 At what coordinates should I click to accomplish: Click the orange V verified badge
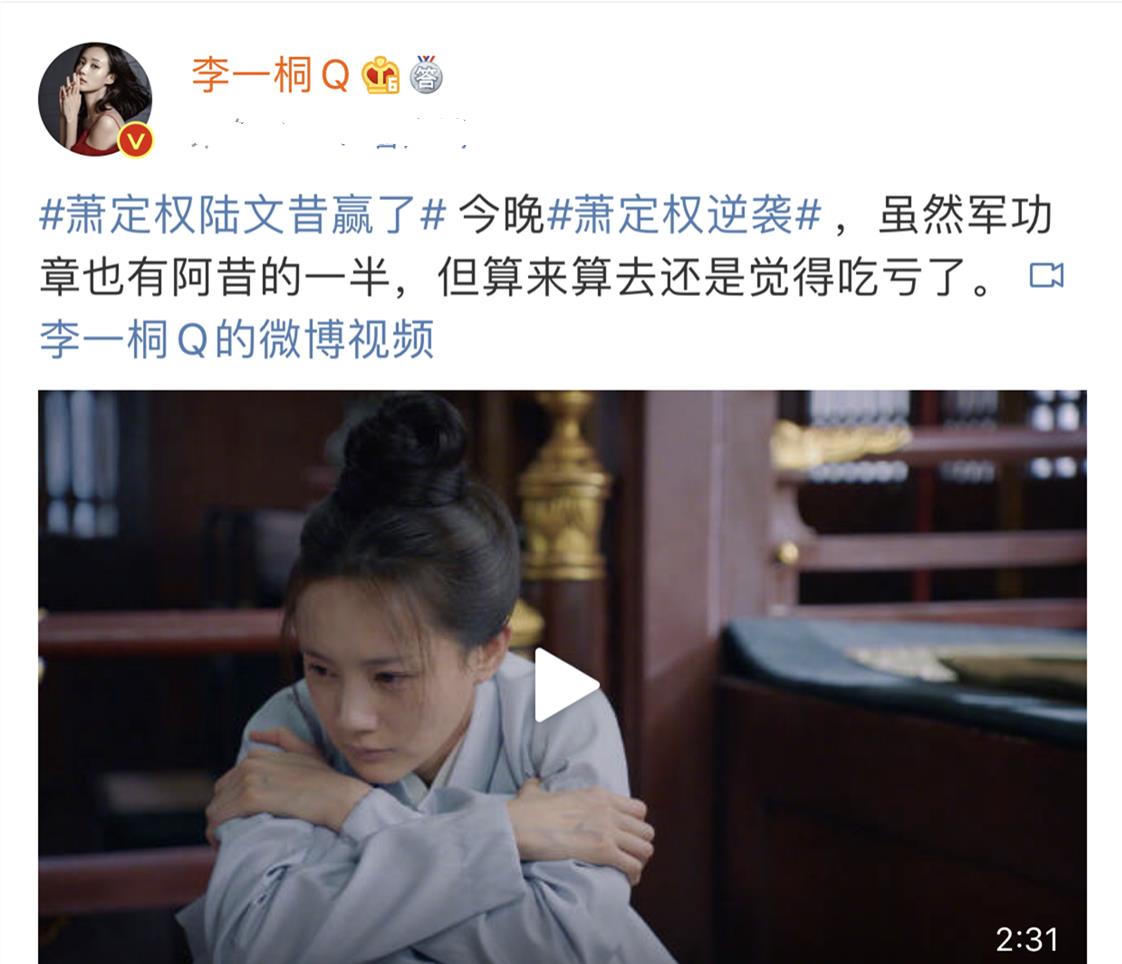pyautogui.click(x=135, y=140)
